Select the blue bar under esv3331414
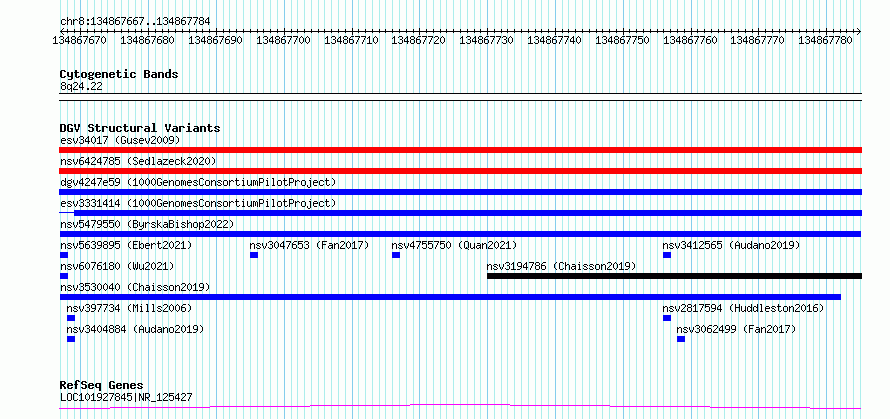This screenshot has height=419, width=890. pos(460,213)
